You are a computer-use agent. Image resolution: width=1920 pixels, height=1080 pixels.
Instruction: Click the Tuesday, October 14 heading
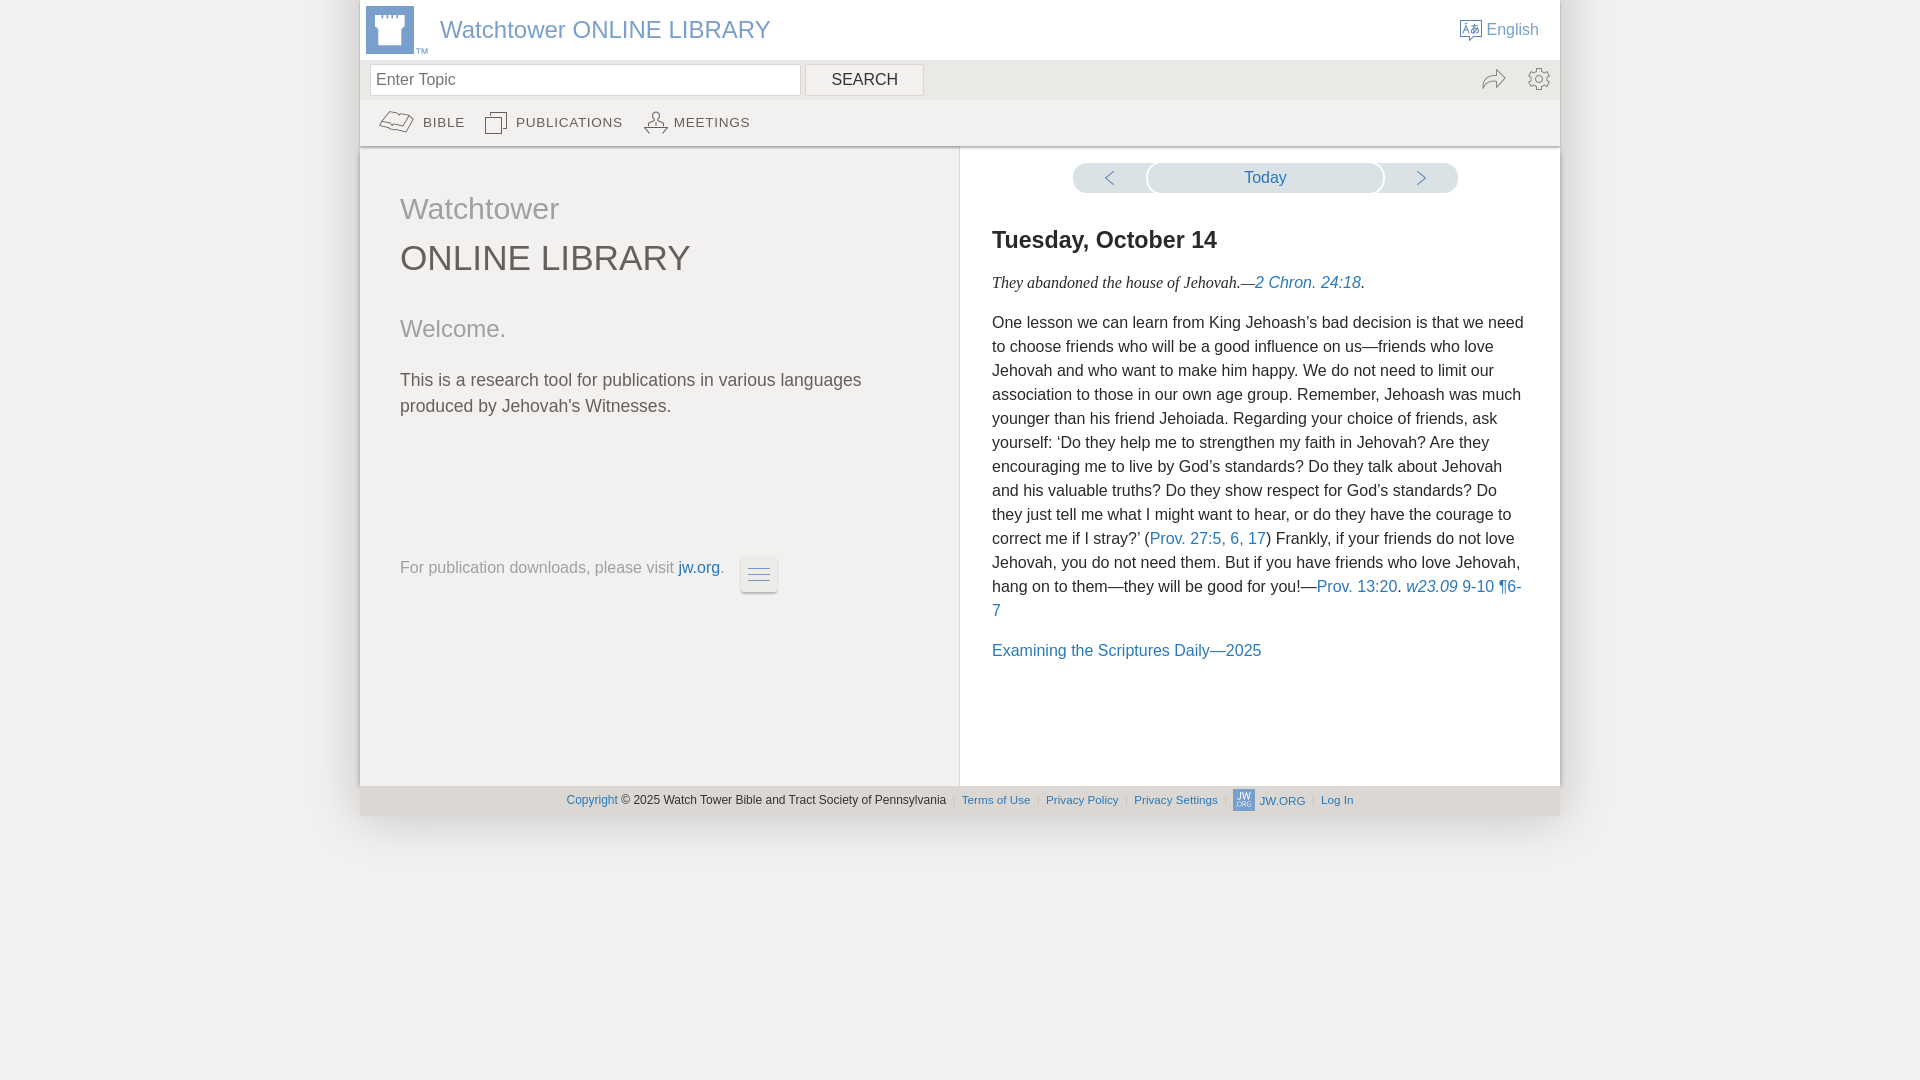[1104, 240]
